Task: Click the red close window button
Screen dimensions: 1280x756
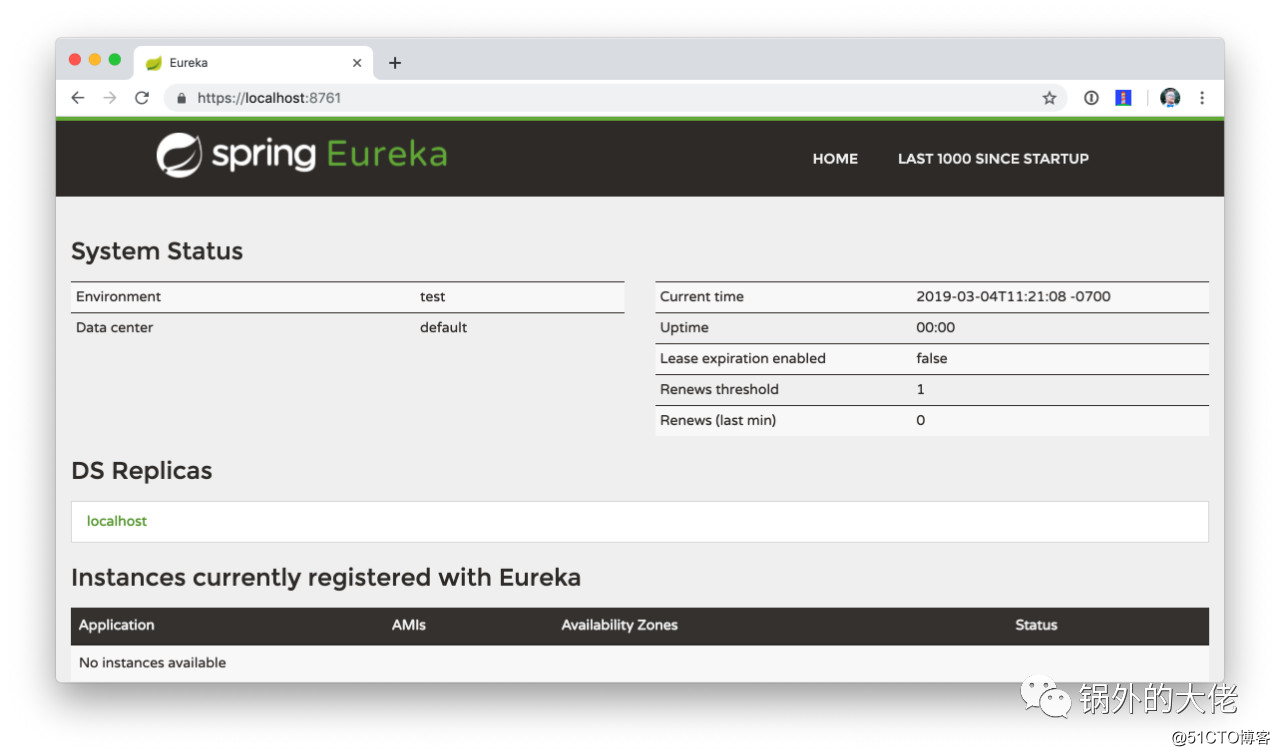Action: [x=75, y=60]
